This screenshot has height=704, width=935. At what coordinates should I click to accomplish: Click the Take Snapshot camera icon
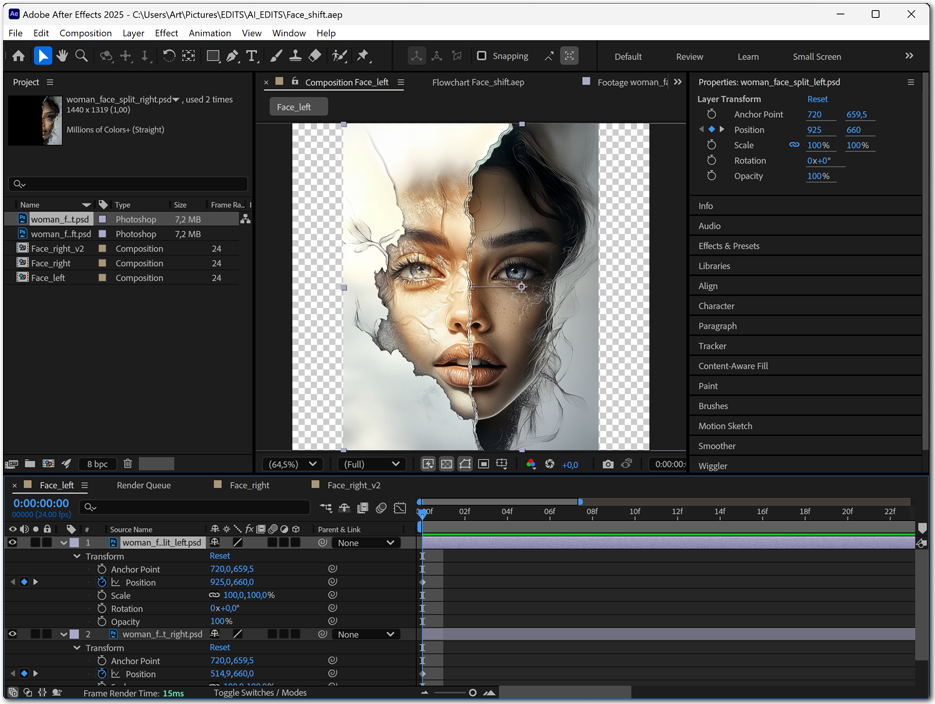point(608,464)
